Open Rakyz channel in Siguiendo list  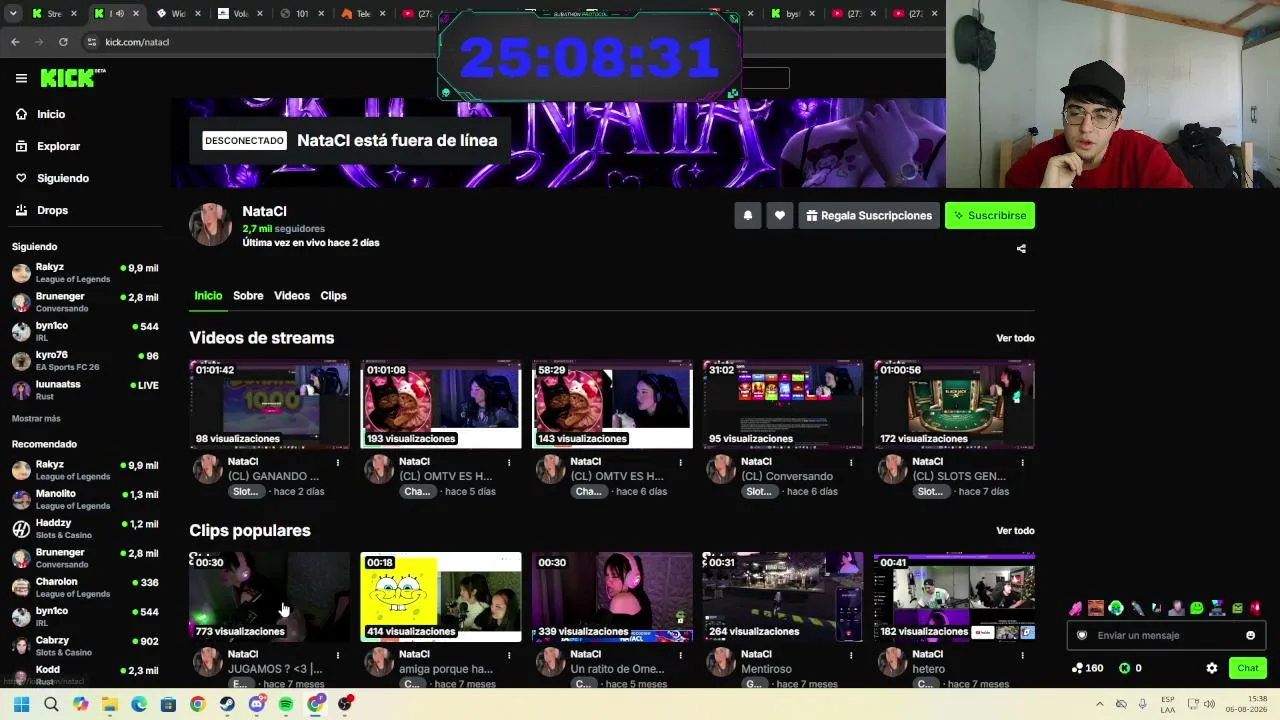click(x=85, y=272)
